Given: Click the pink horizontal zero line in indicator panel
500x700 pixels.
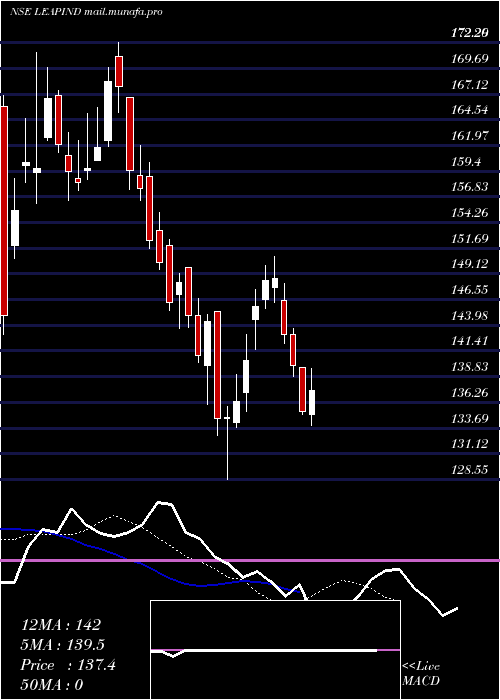Looking at the screenshot, I should (250, 560).
